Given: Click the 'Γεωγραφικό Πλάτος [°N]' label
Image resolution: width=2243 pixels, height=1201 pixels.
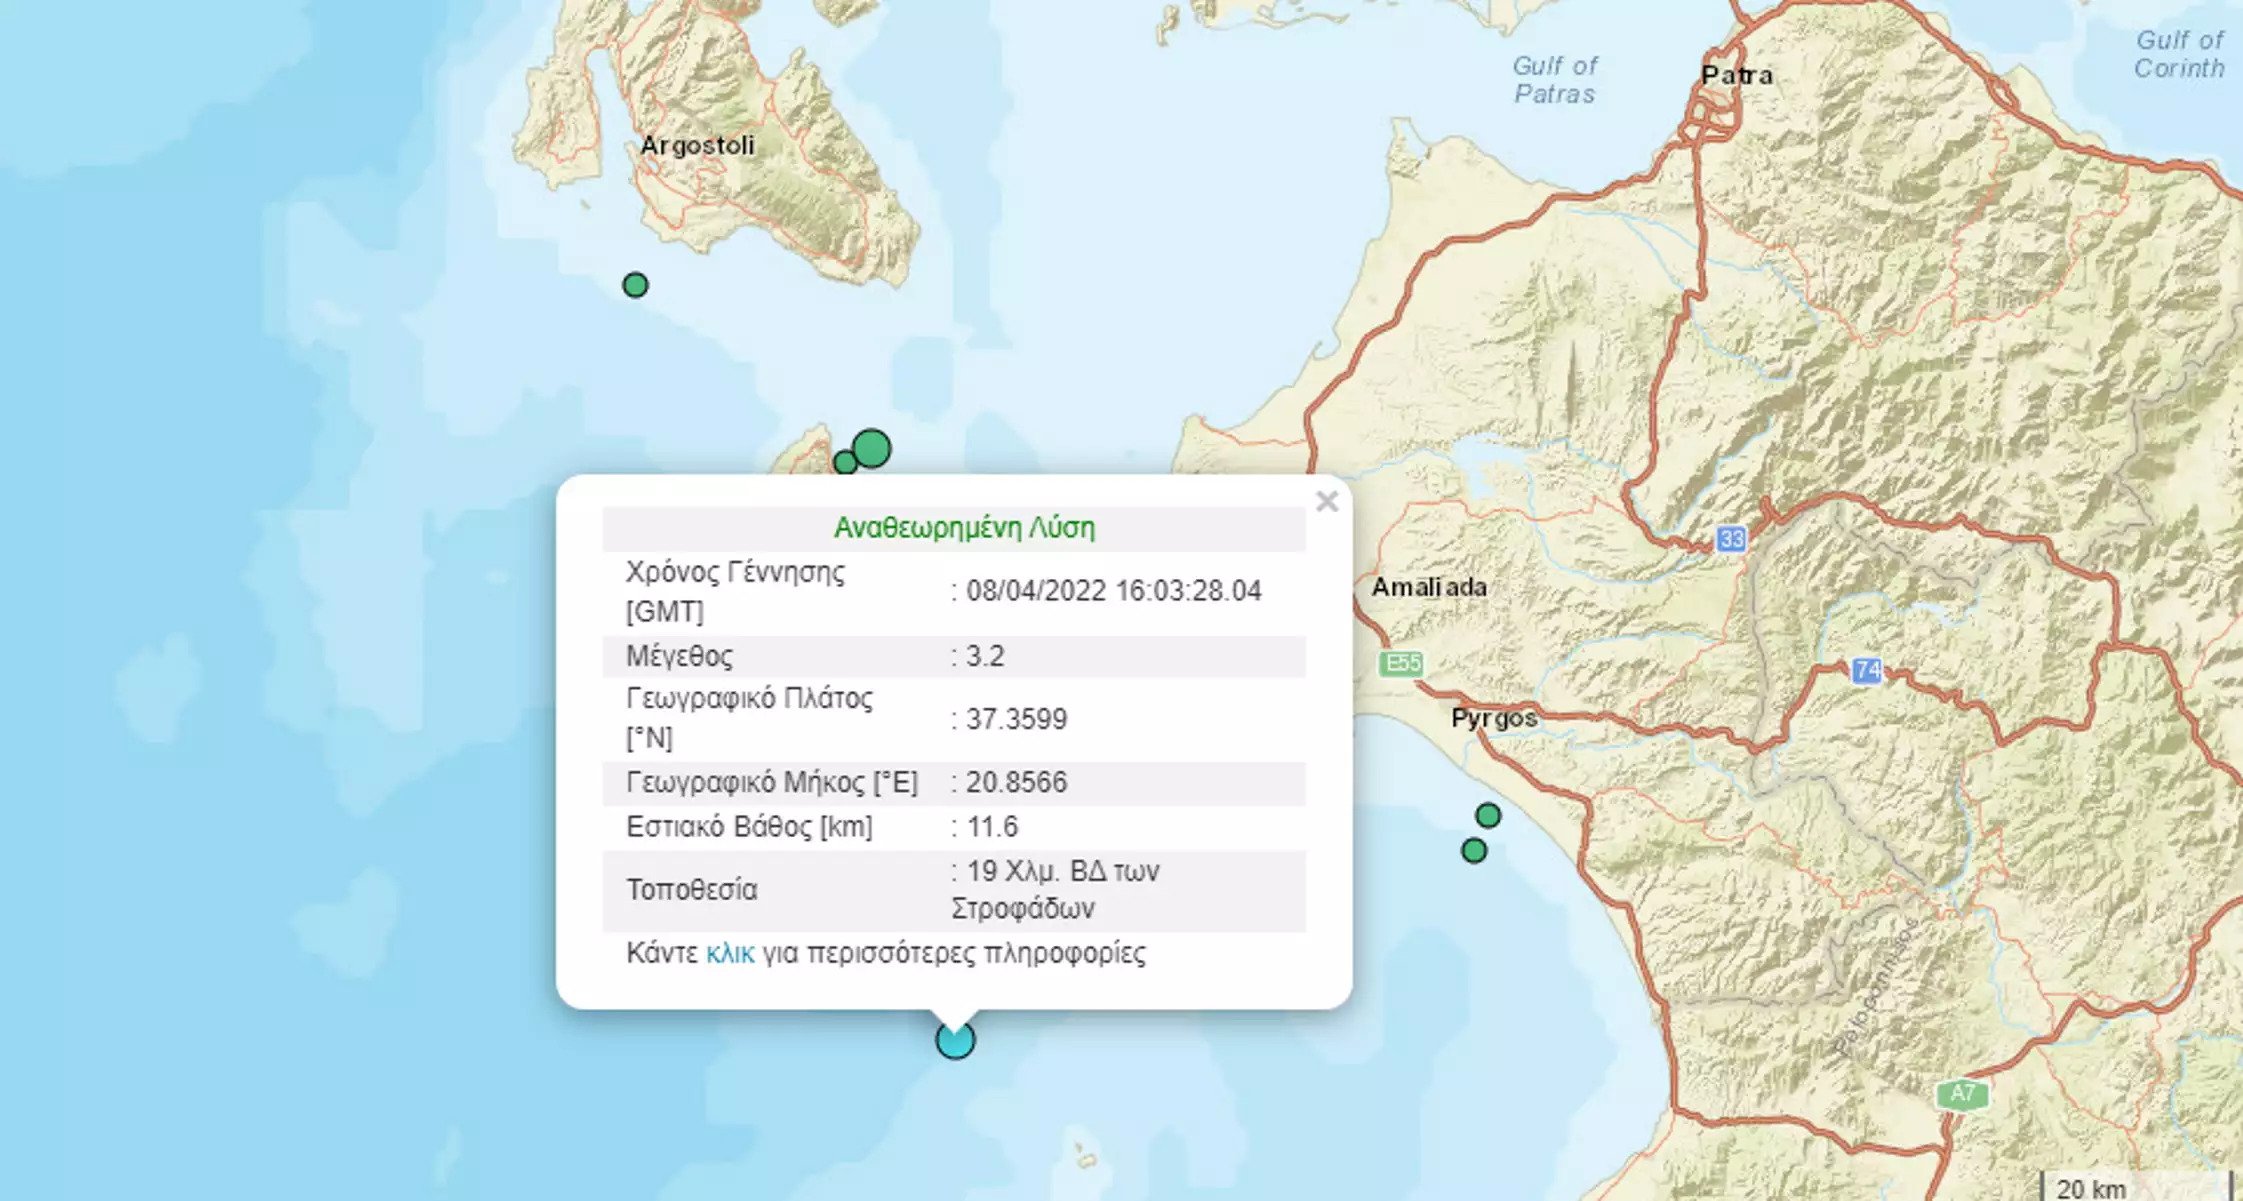Looking at the screenshot, I should [x=749, y=718].
